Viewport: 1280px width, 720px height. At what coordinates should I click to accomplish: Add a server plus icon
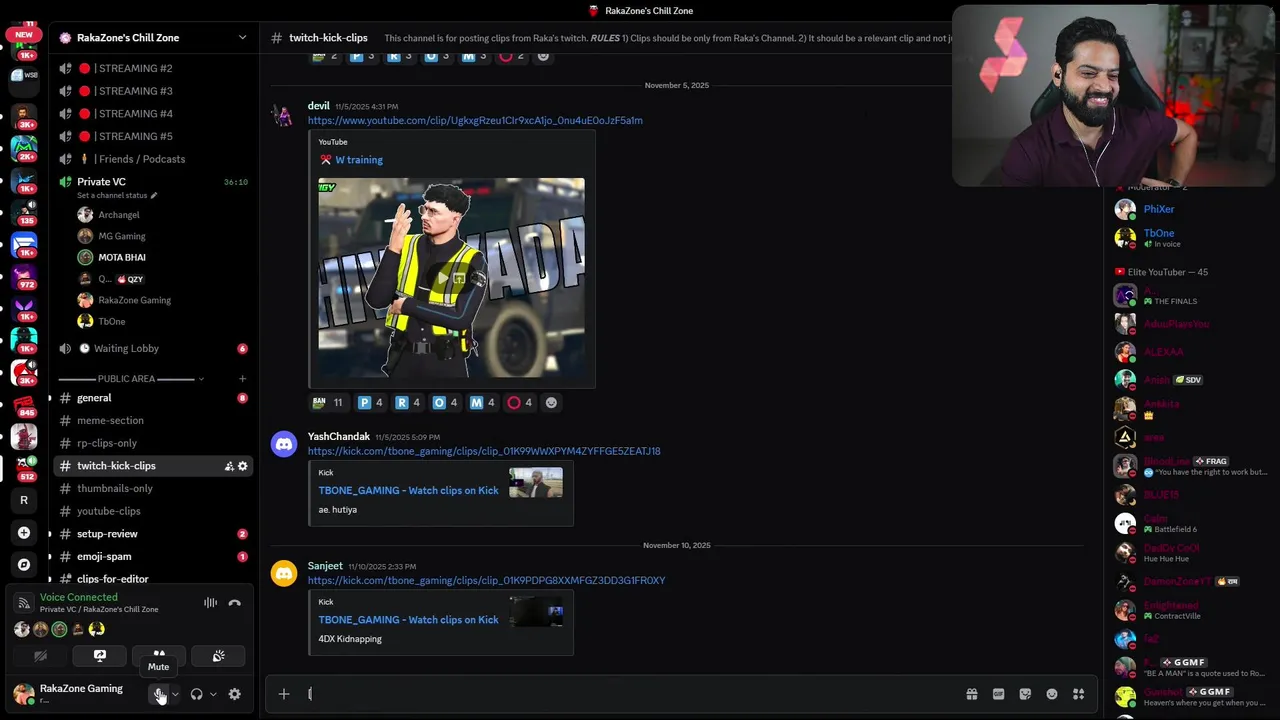point(24,533)
